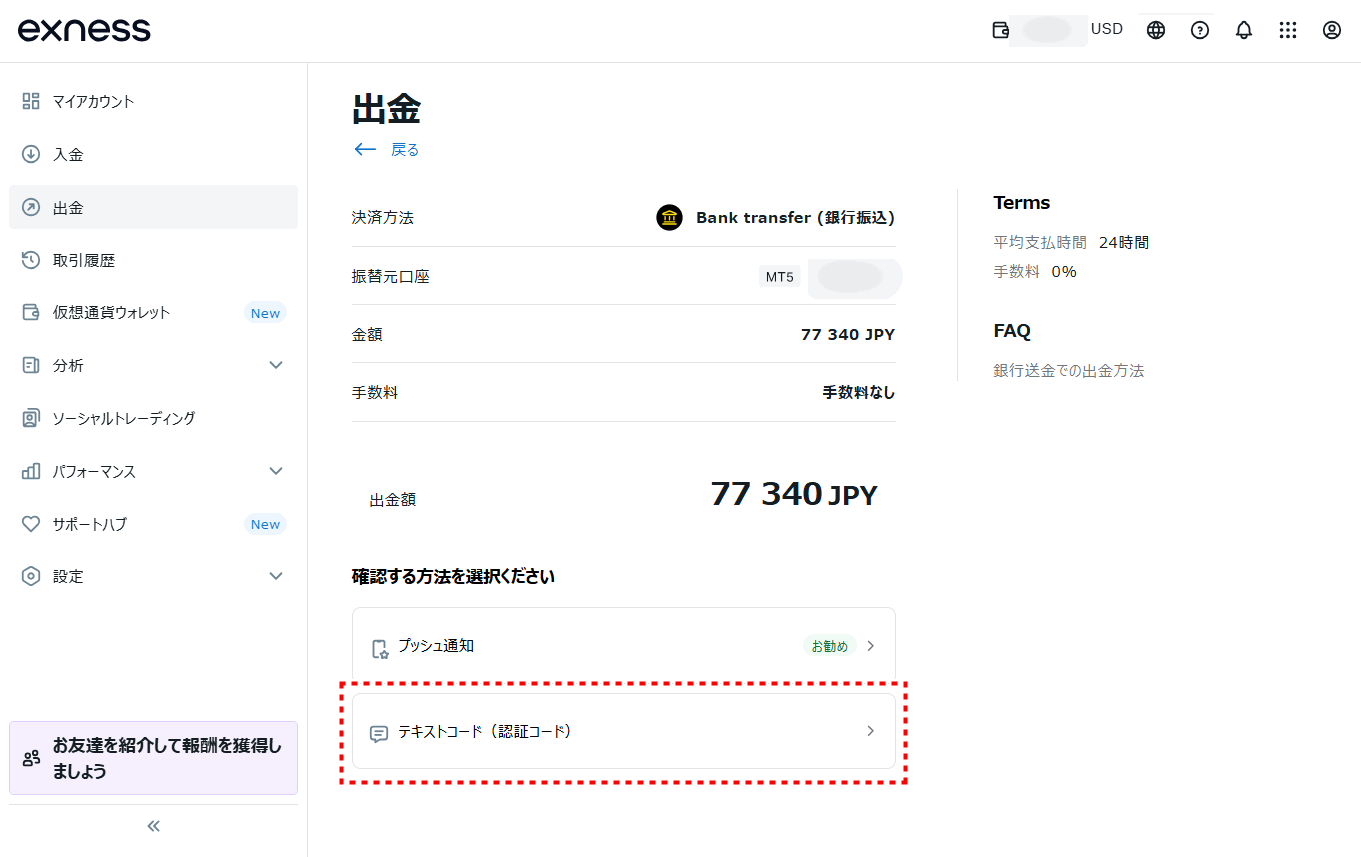Expand the 分析 menu chevron
The width and height of the screenshot is (1361, 857).
click(277, 365)
